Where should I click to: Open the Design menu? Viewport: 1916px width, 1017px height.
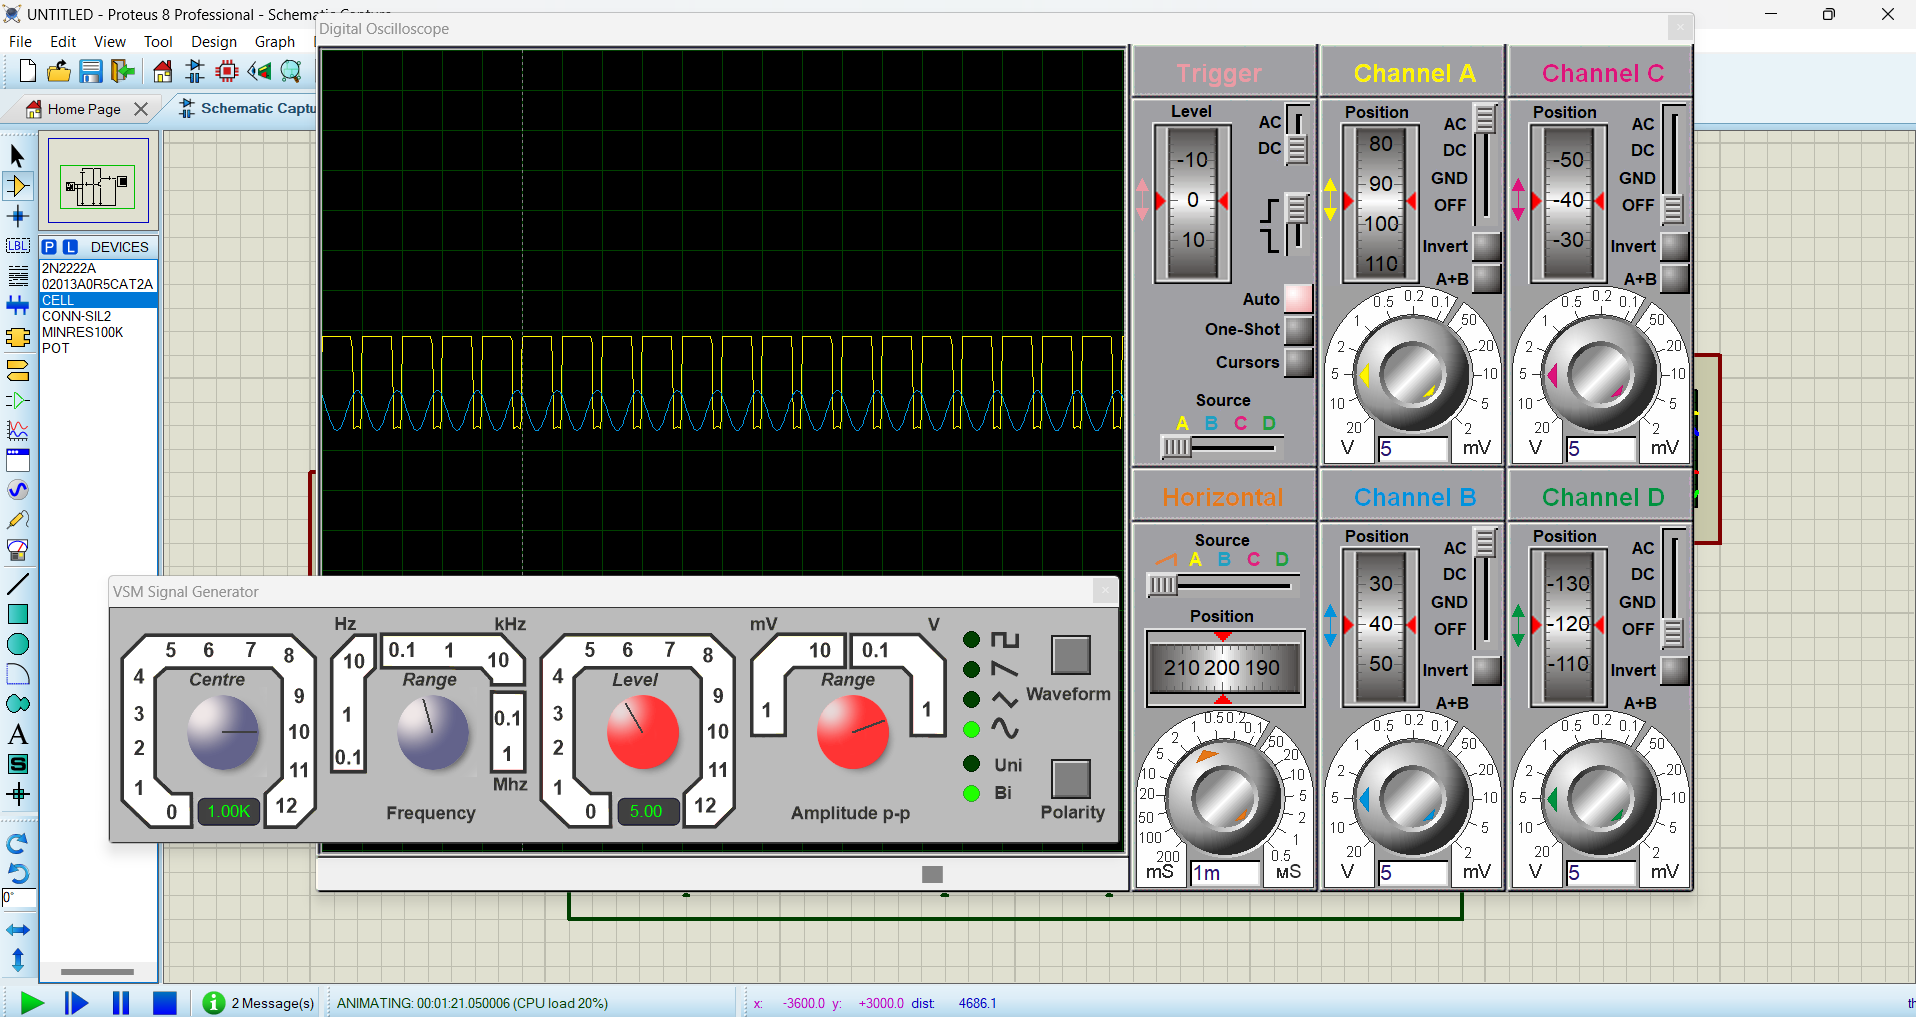(214, 42)
